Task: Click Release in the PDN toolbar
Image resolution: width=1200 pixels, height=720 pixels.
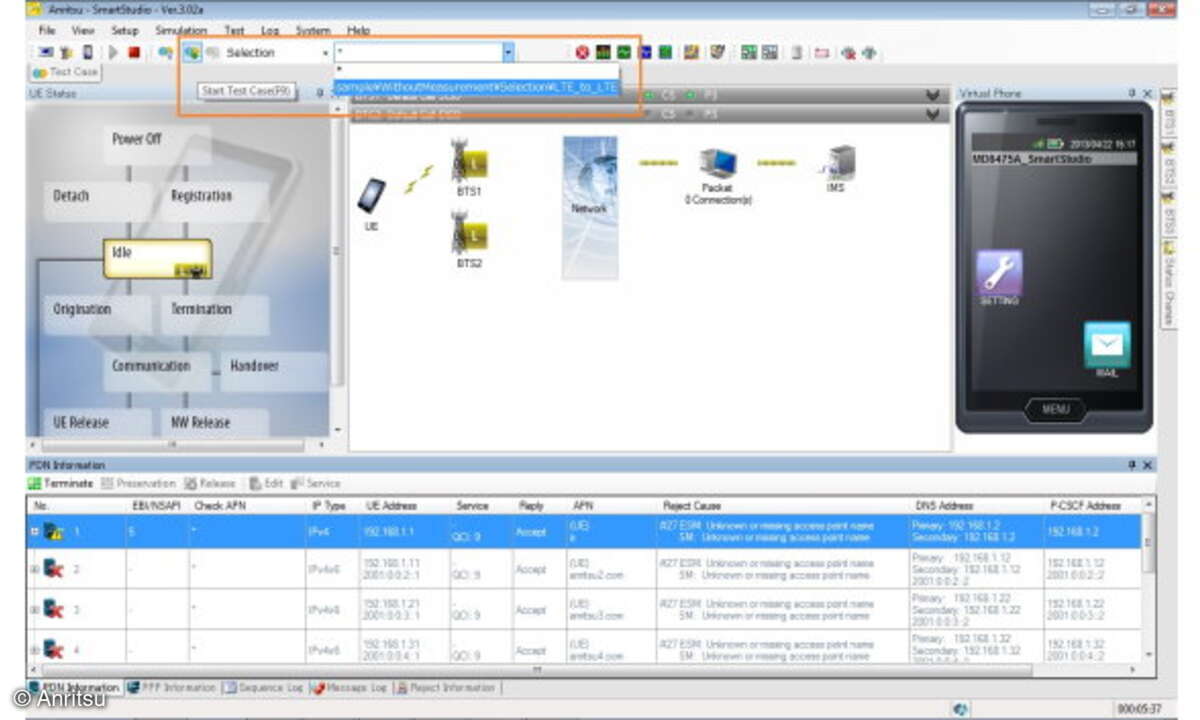Action: (210, 484)
